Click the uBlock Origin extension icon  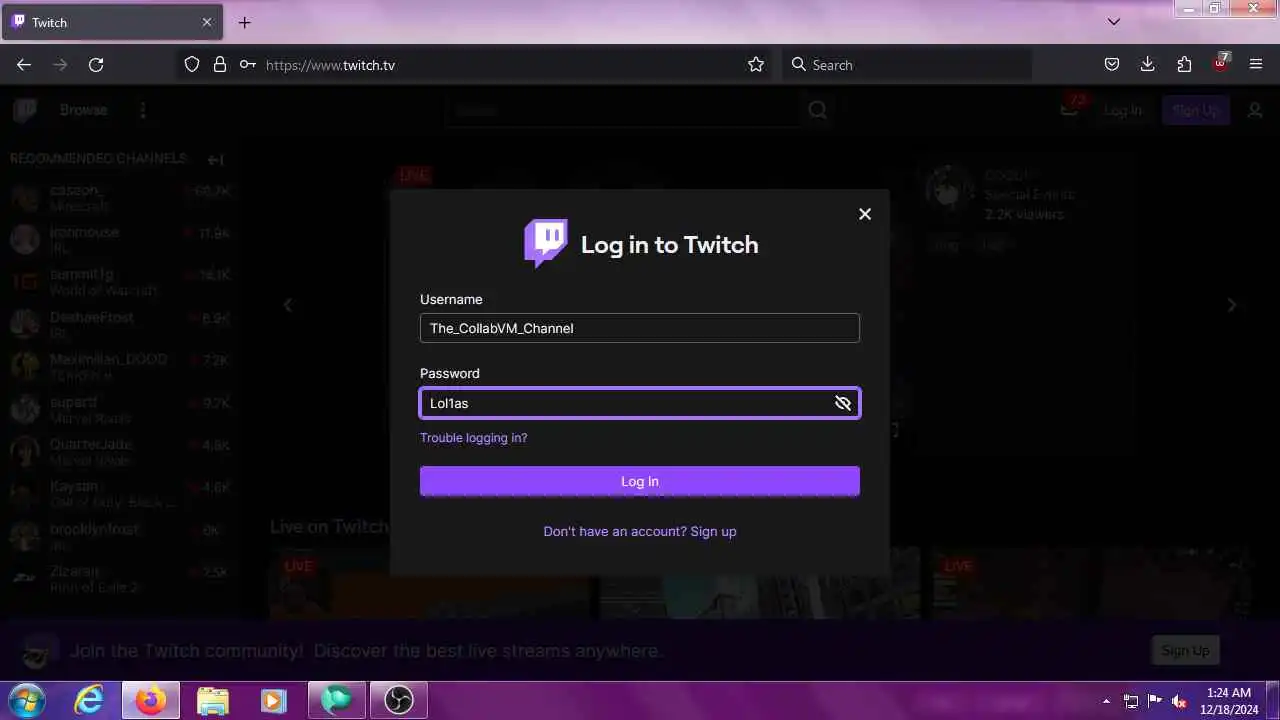[x=1221, y=63]
